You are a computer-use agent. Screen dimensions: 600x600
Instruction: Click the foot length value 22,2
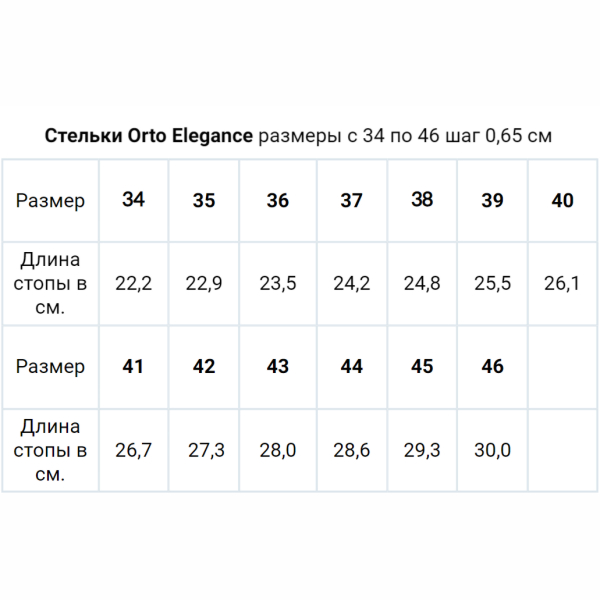tap(133, 284)
